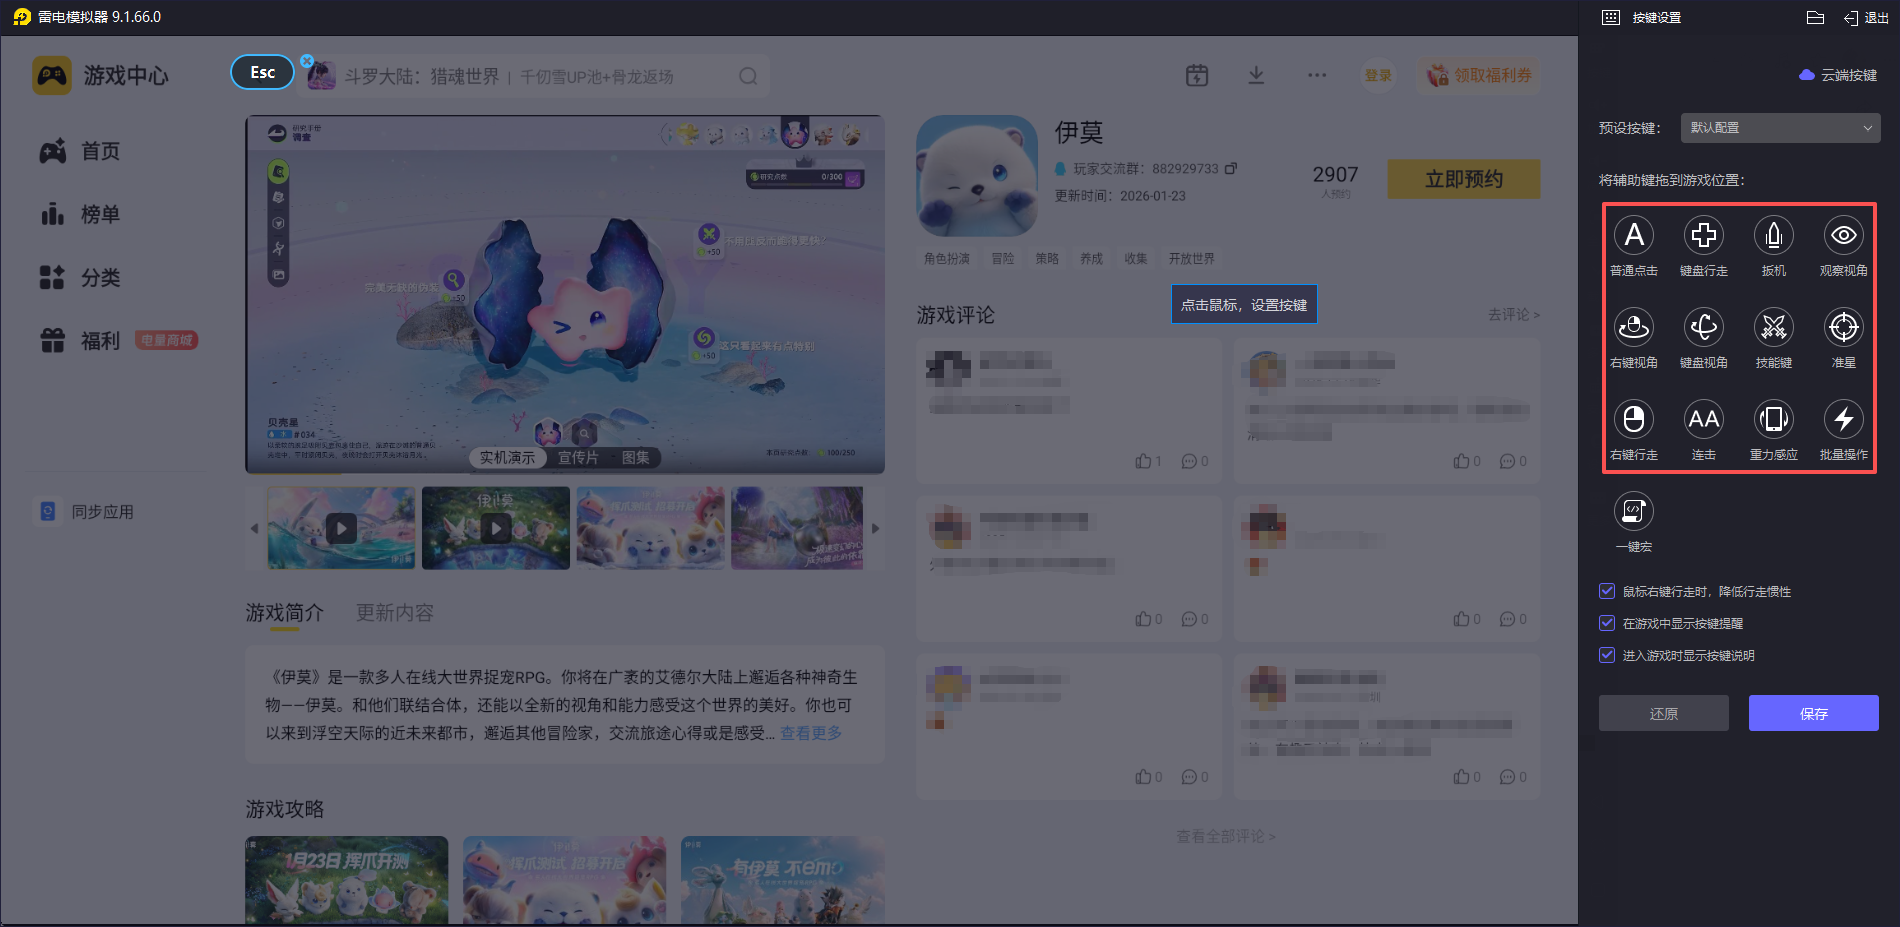Click the 退出 exit button
This screenshot has height=927, width=1900.
(x=1866, y=18)
